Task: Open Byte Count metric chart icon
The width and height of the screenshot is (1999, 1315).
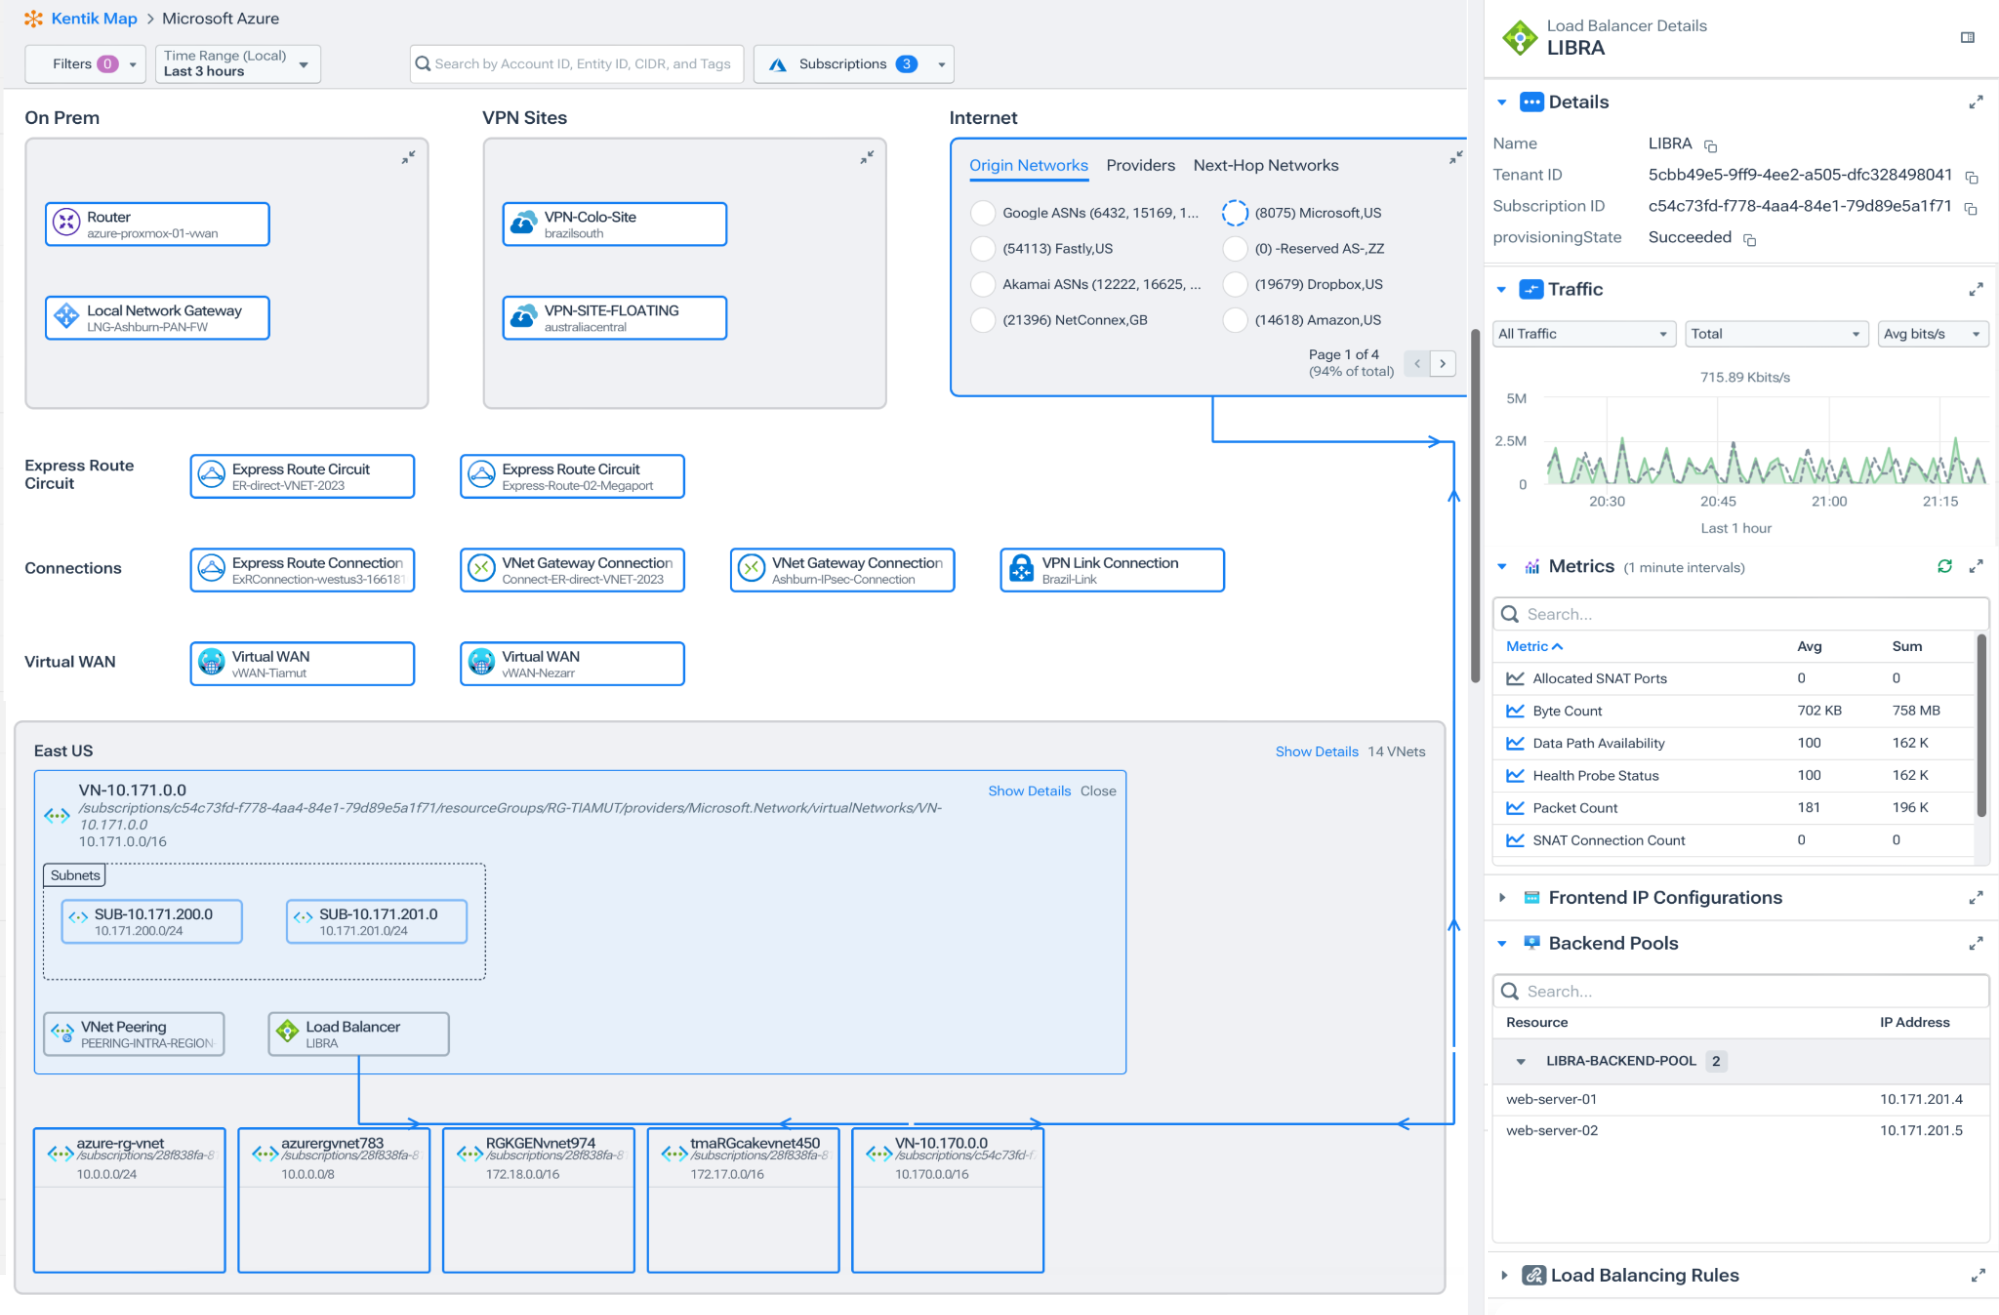Action: [x=1515, y=711]
